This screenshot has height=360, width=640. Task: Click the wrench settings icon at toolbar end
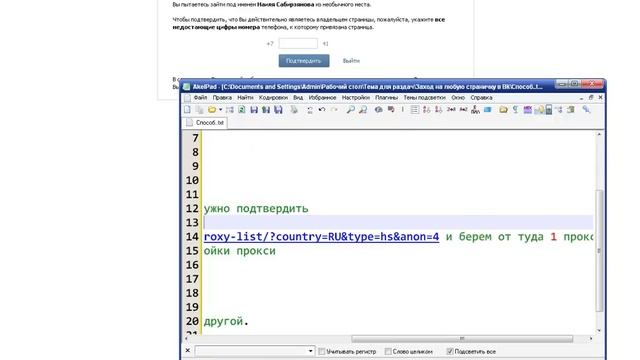586,110
